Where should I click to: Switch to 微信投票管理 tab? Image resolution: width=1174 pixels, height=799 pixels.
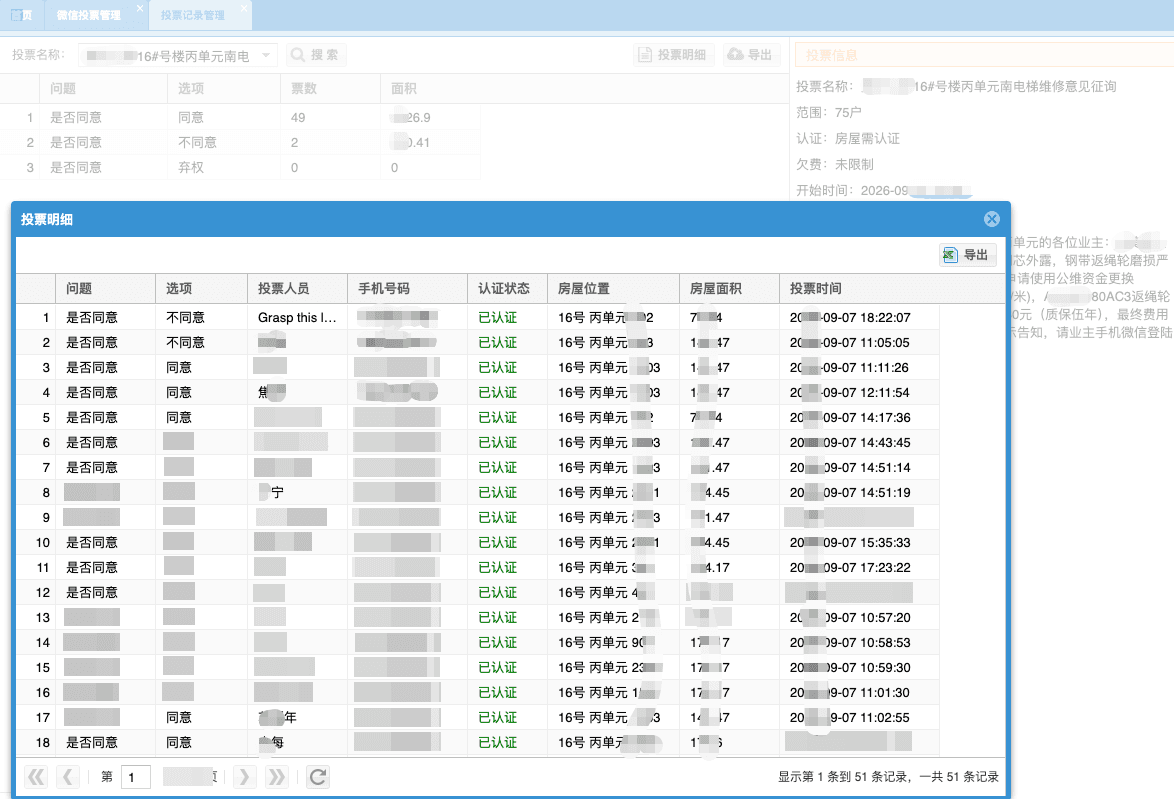pos(88,15)
